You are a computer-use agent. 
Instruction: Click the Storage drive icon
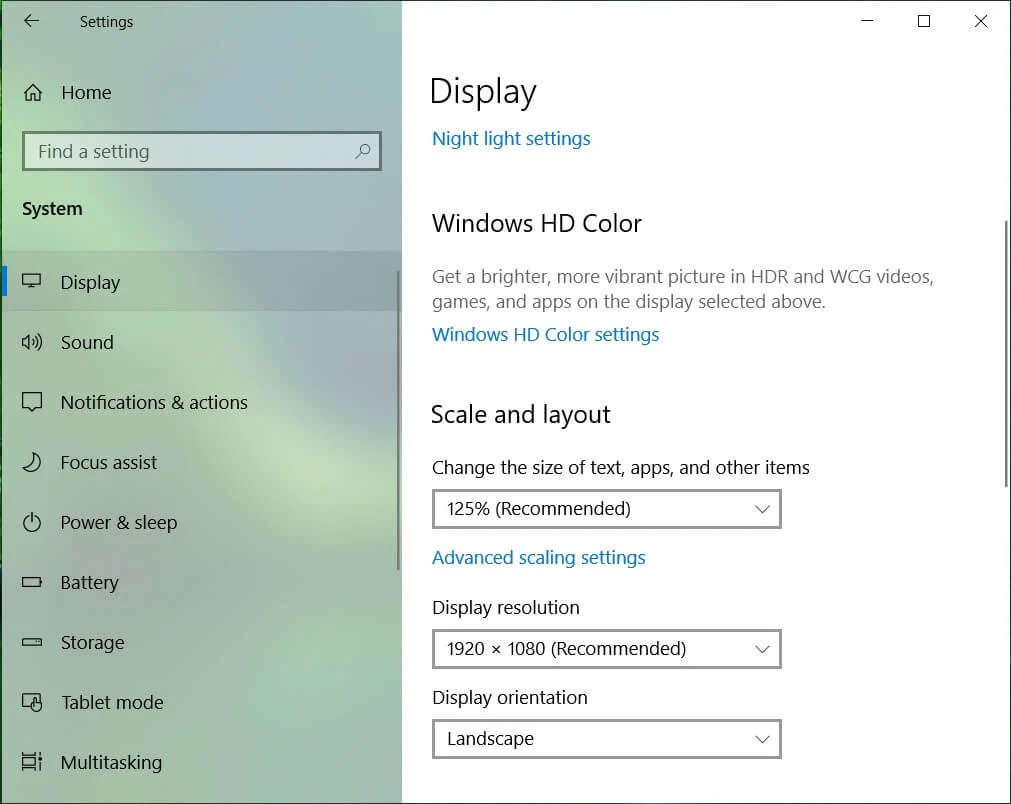click(x=32, y=642)
